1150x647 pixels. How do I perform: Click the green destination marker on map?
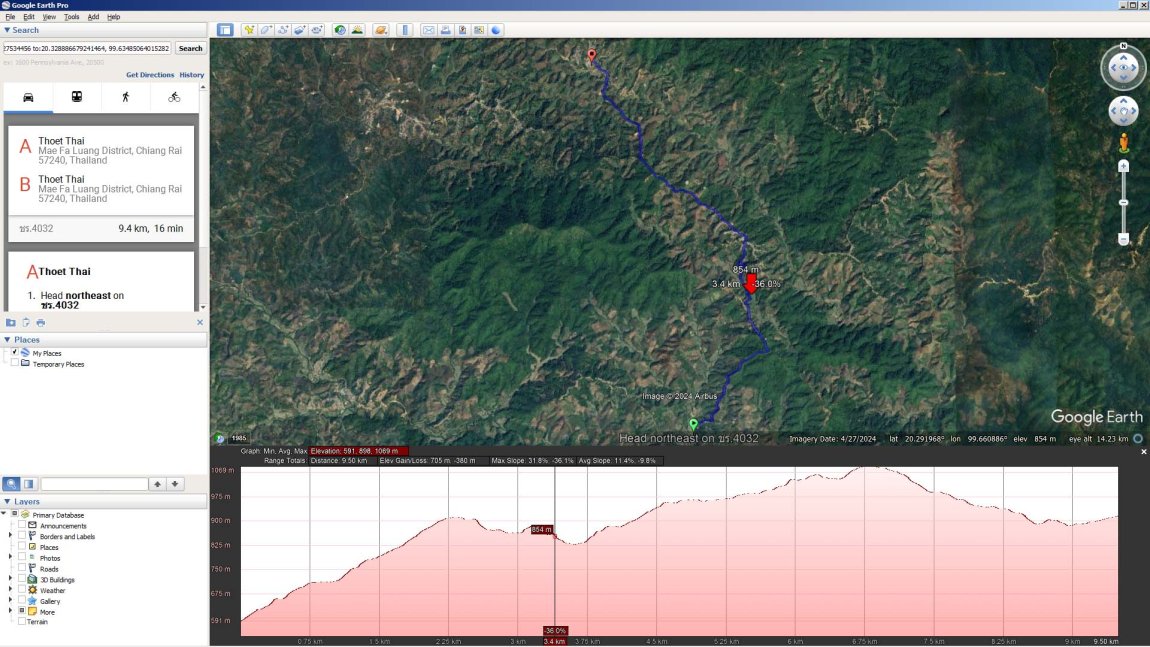(x=693, y=424)
